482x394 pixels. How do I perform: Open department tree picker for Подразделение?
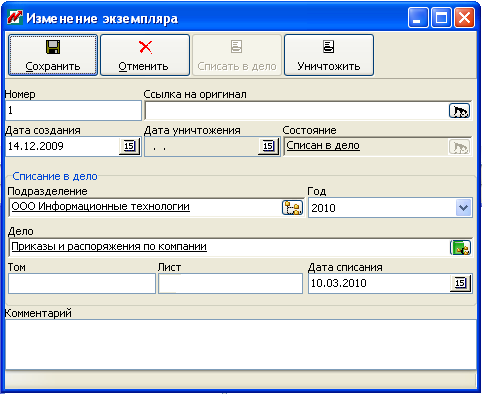point(292,208)
